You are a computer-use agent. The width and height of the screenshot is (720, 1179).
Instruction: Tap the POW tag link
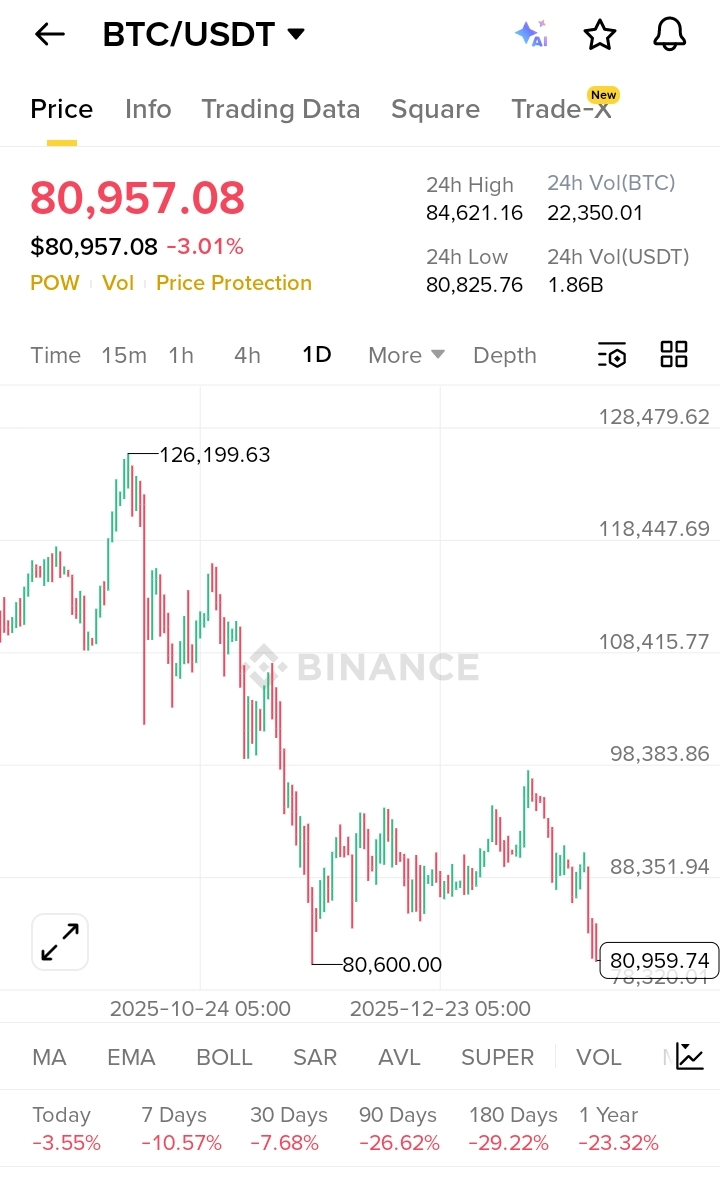55,283
